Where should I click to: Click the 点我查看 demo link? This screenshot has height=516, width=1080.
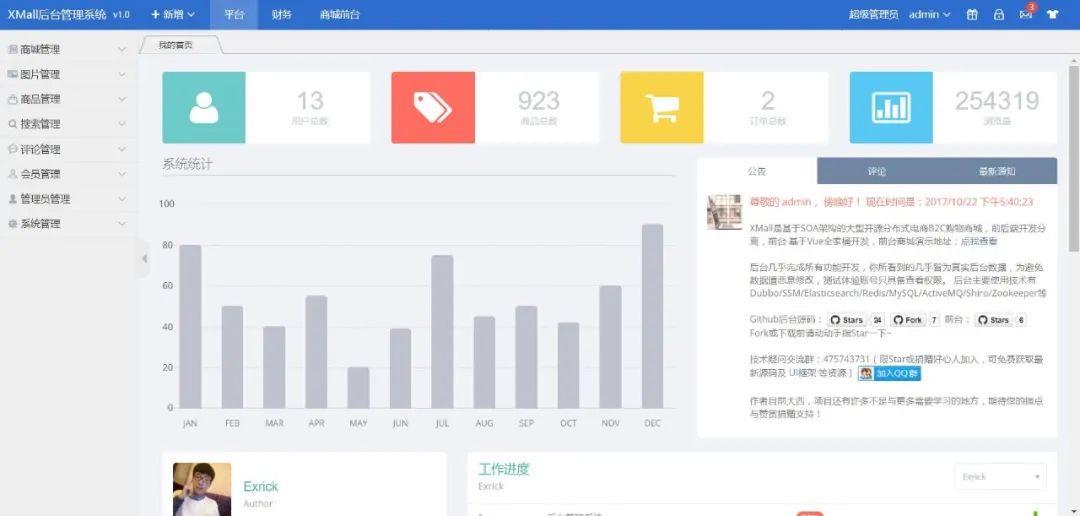pos(980,242)
